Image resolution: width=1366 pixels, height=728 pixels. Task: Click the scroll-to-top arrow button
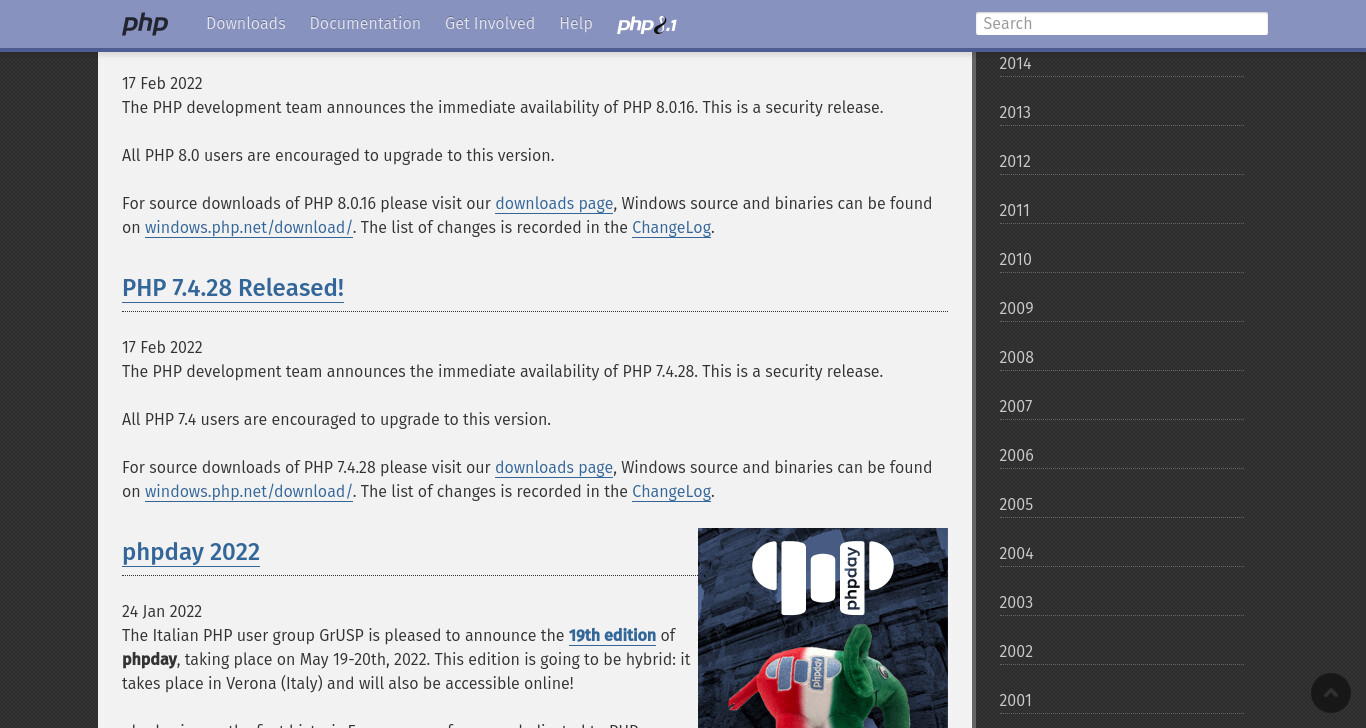point(1331,693)
